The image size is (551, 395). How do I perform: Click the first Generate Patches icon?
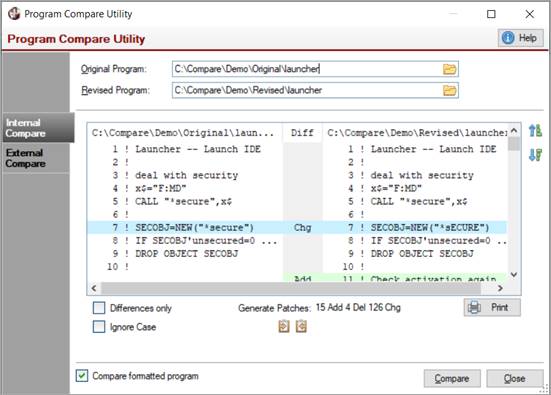284,326
